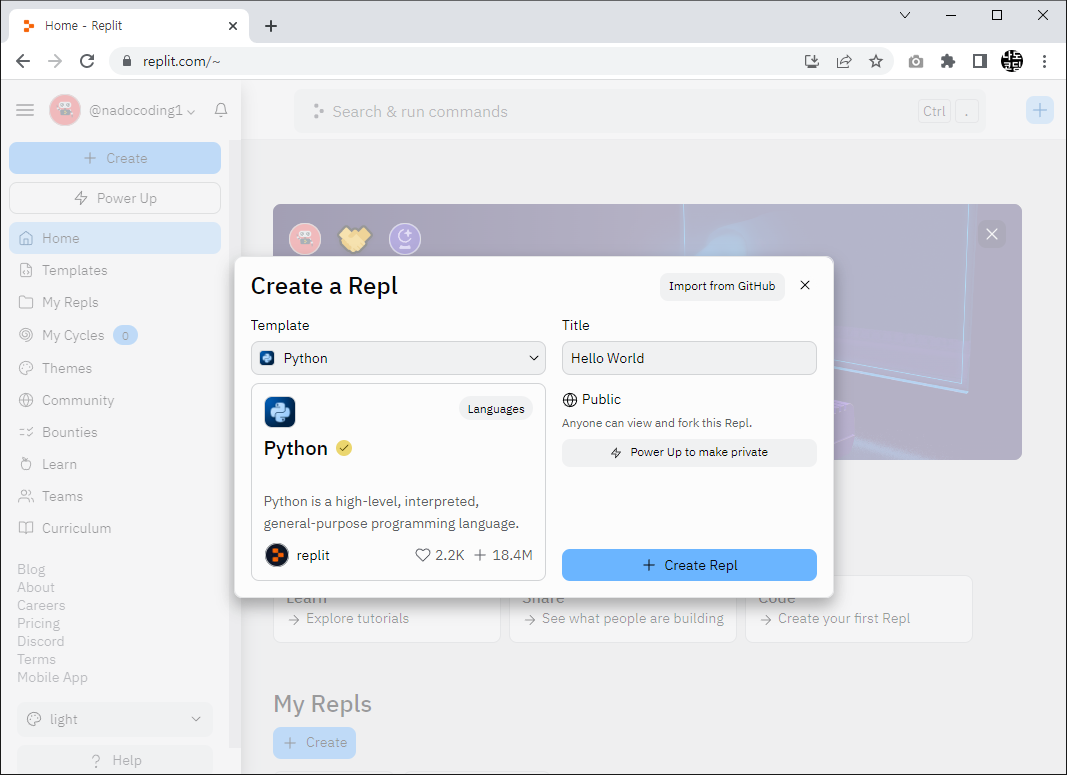Click the sidebar Create button
Viewport: 1067px width, 775px height.
pos(115,158)
